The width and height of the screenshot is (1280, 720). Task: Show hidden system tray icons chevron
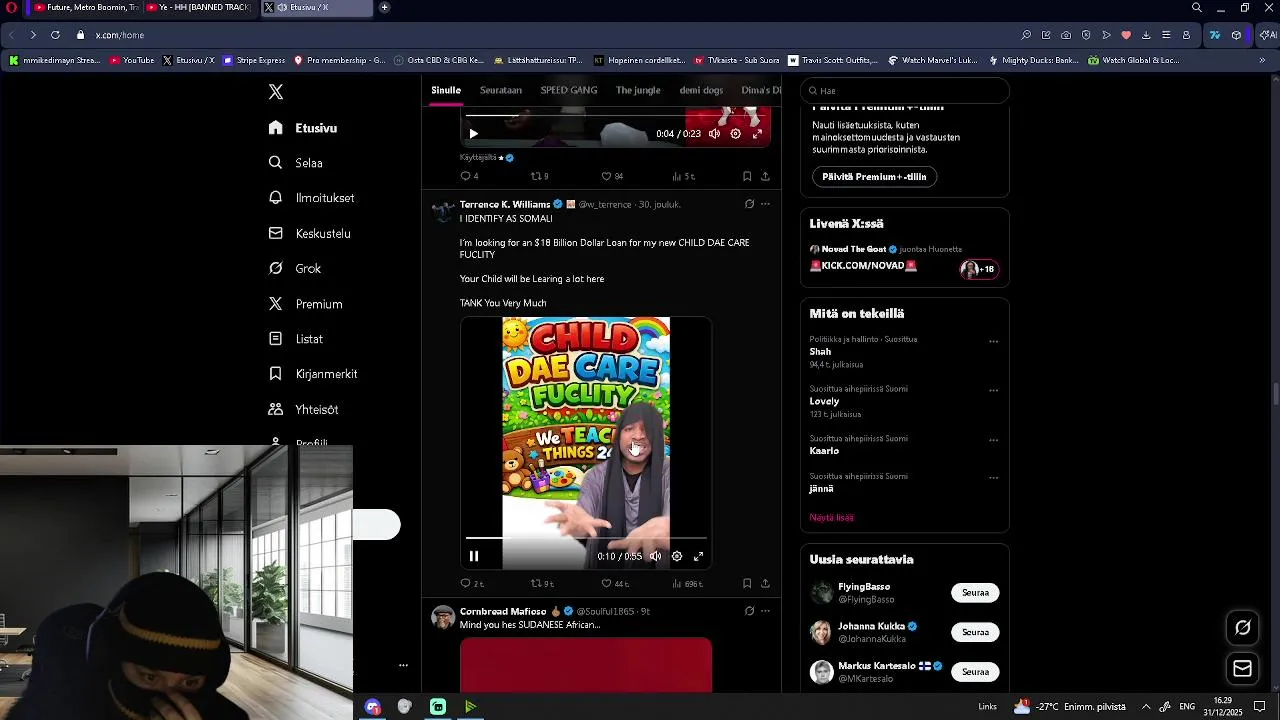click(x=1146, y=707)
